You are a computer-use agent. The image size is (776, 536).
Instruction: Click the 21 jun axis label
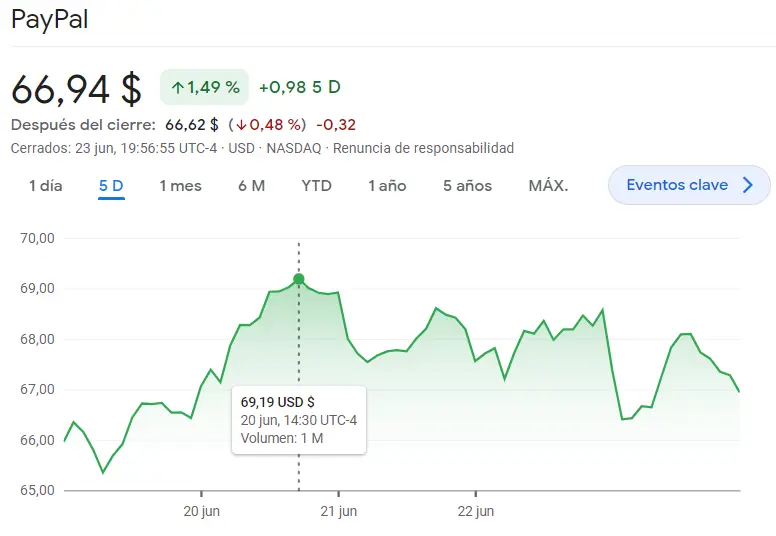pyautogui.click(x=339, y=511)
